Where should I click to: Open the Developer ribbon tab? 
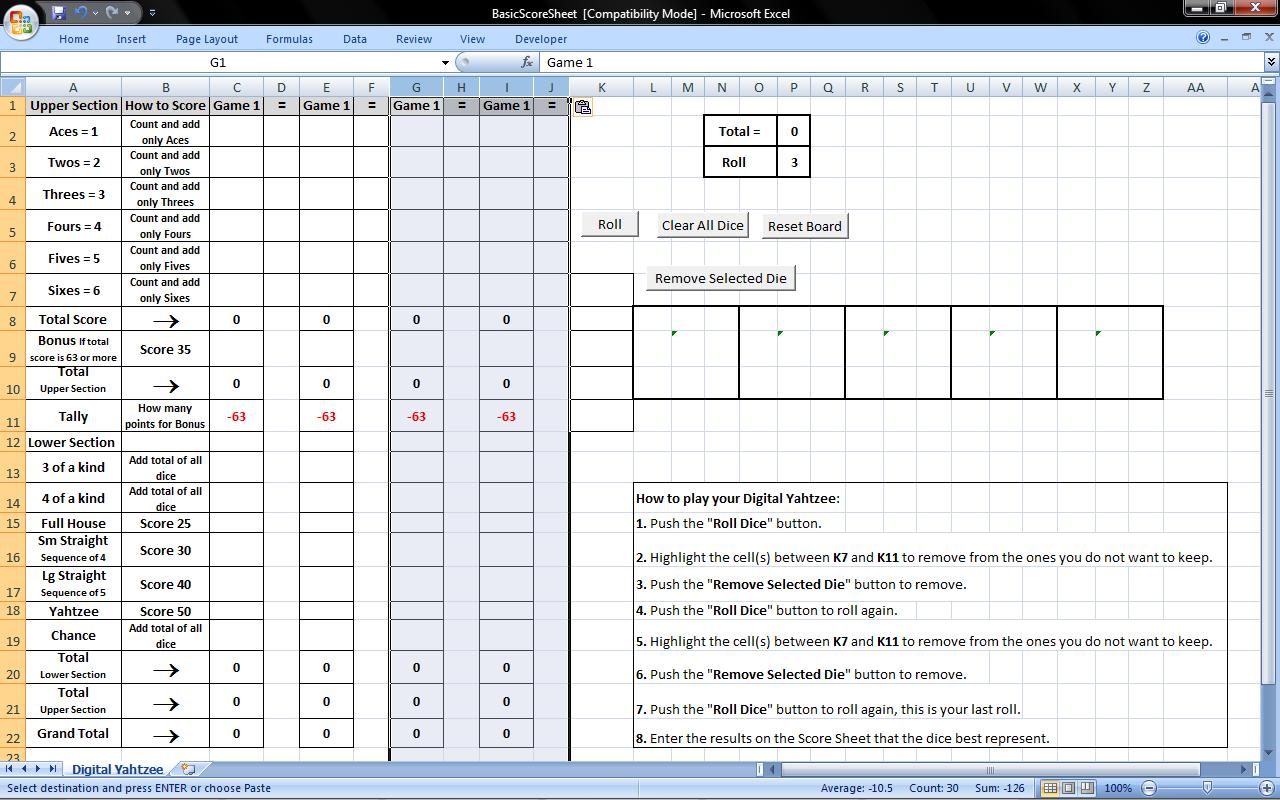coord(541,39)
